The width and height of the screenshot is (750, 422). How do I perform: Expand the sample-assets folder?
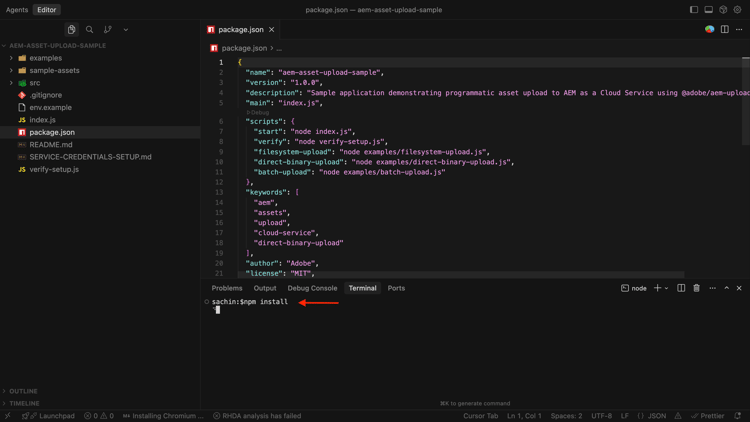pos(54,70)
